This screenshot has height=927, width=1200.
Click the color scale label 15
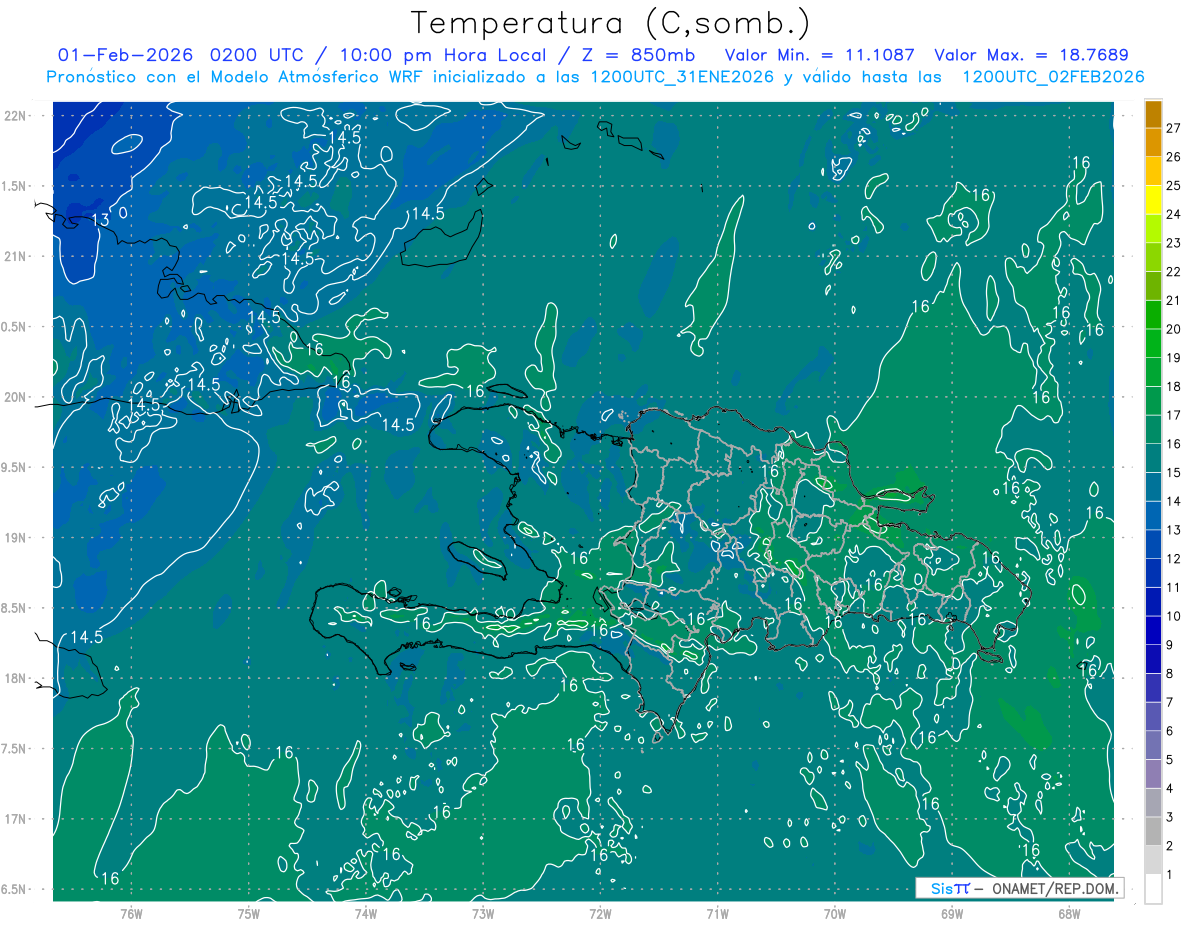pos(1174,472)
